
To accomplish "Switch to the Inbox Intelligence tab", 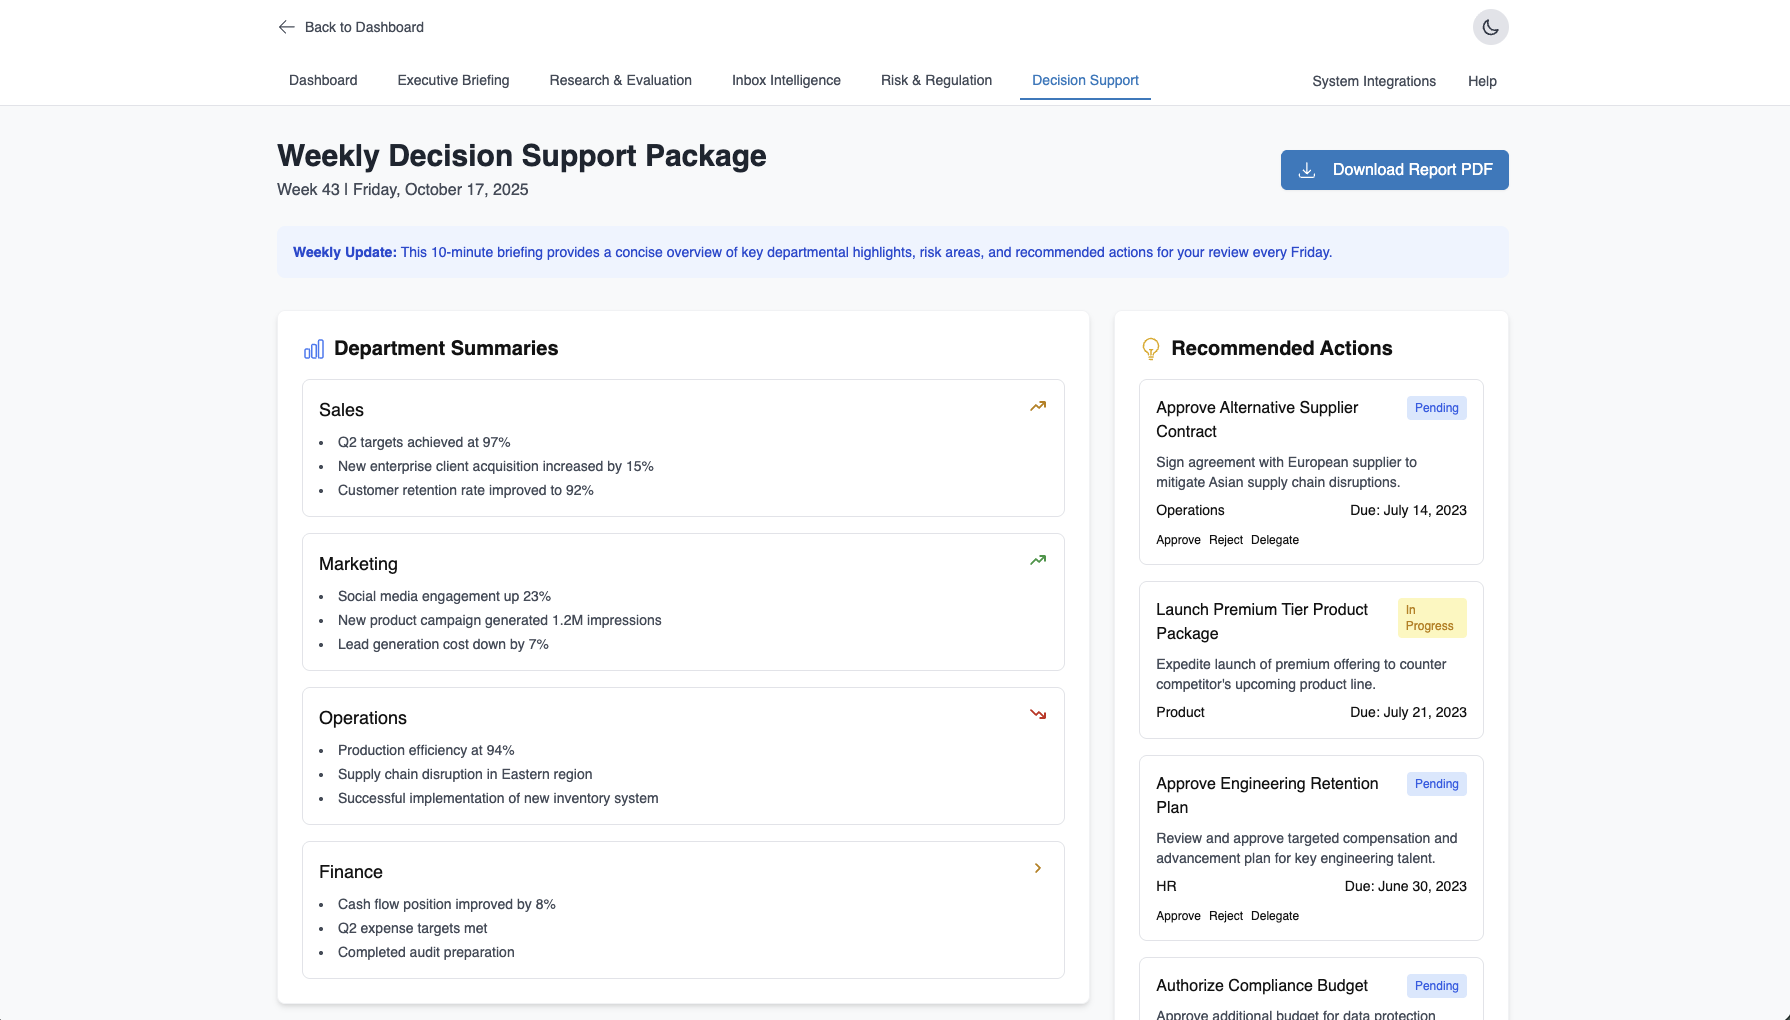I will (786, 80).
